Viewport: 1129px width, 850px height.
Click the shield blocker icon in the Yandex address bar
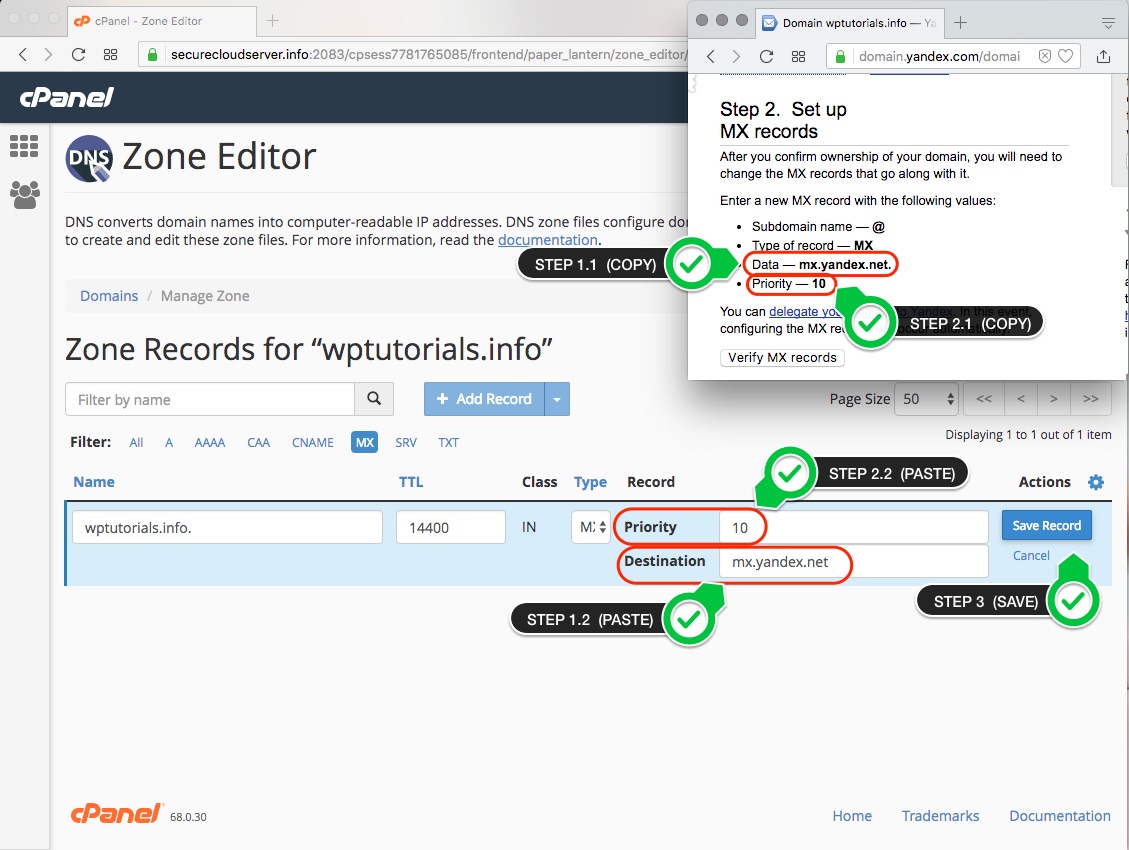pos(1045,56)
